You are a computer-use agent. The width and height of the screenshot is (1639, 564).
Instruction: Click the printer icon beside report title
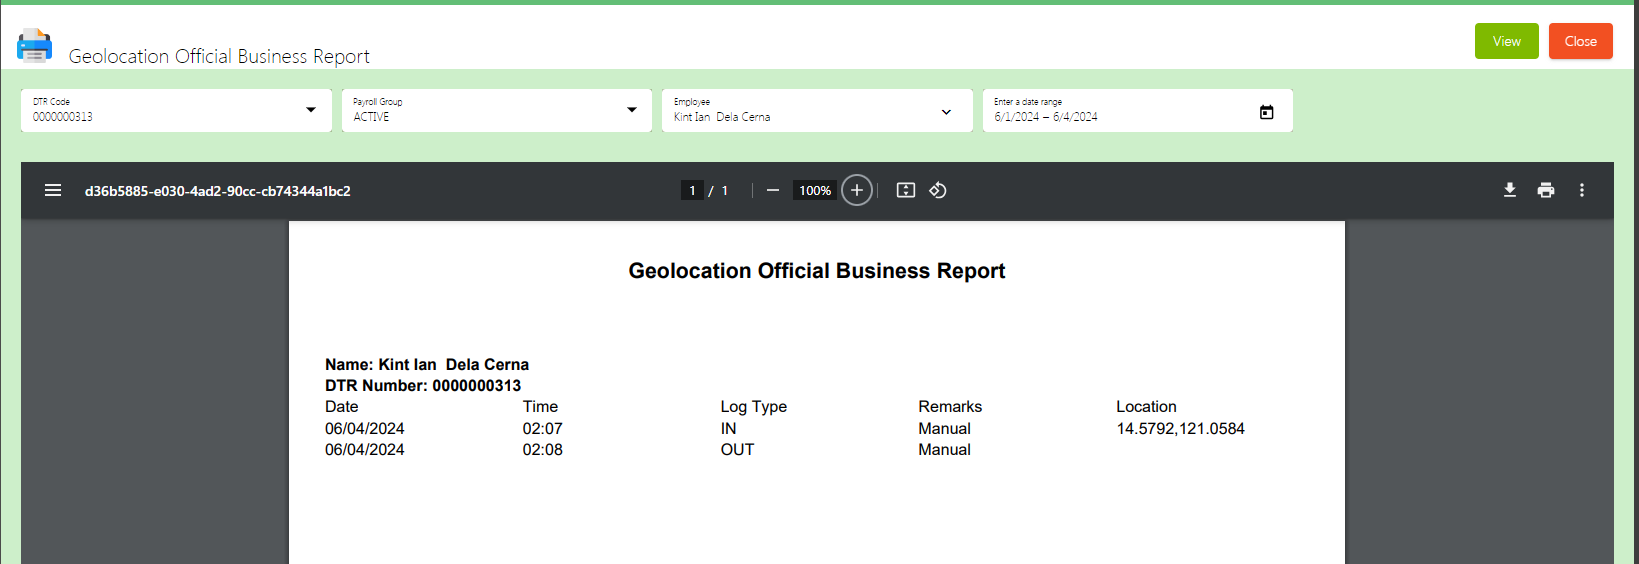34,46
